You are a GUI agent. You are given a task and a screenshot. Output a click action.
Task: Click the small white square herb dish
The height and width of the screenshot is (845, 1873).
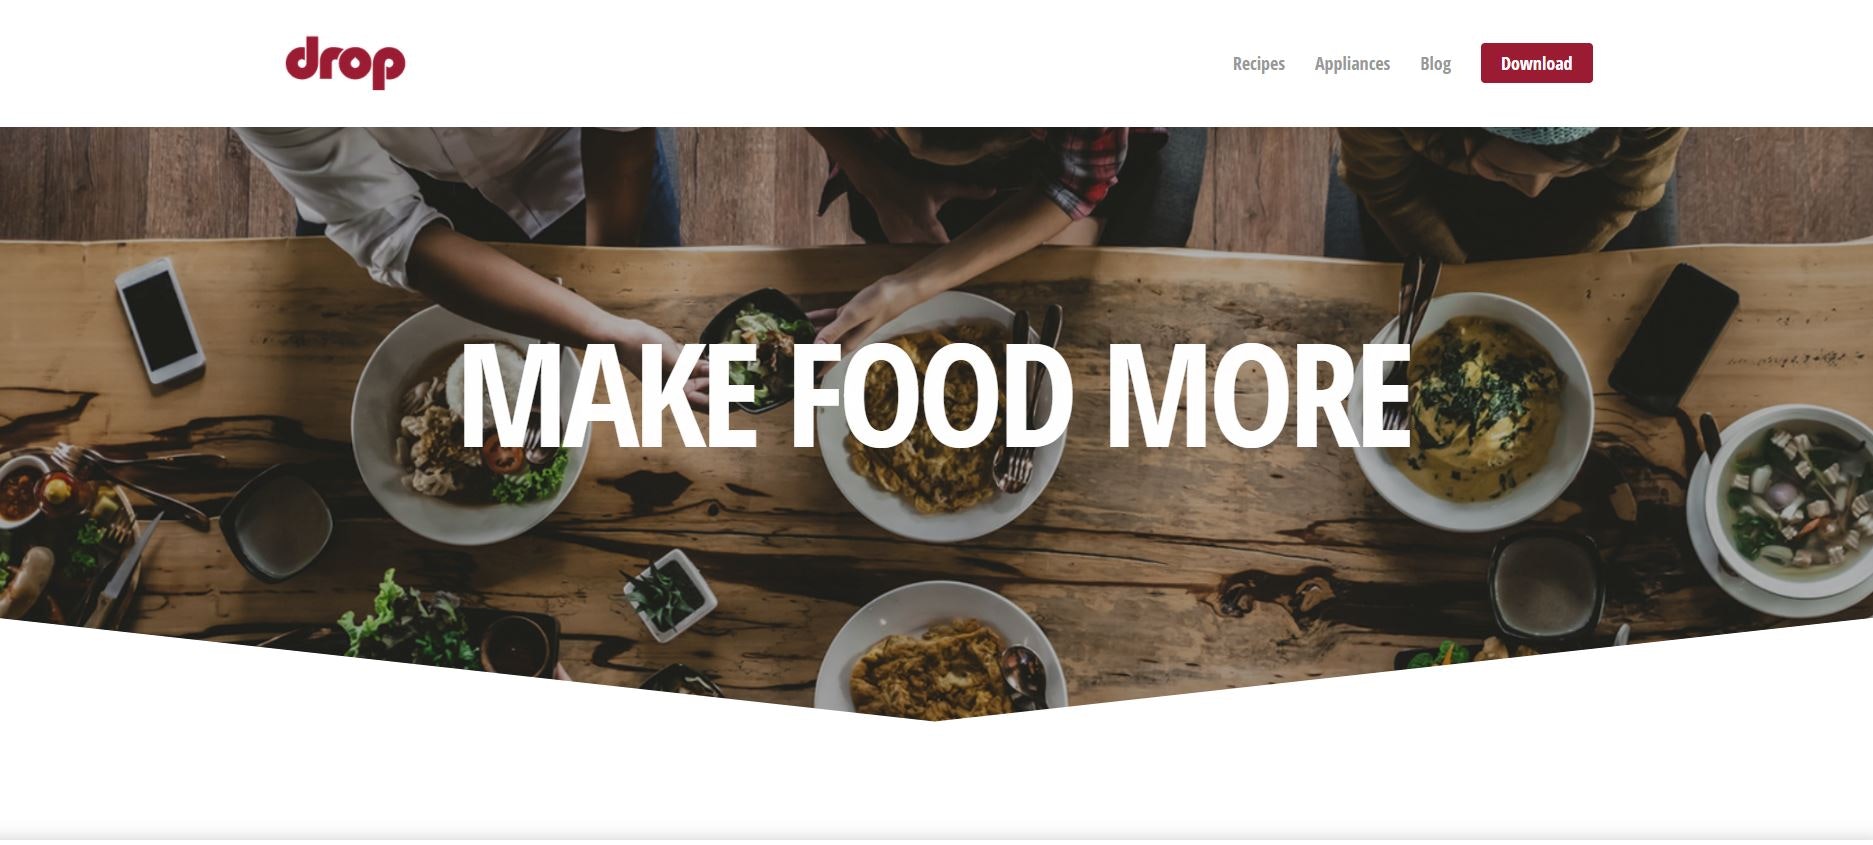[x=669, y=595]
